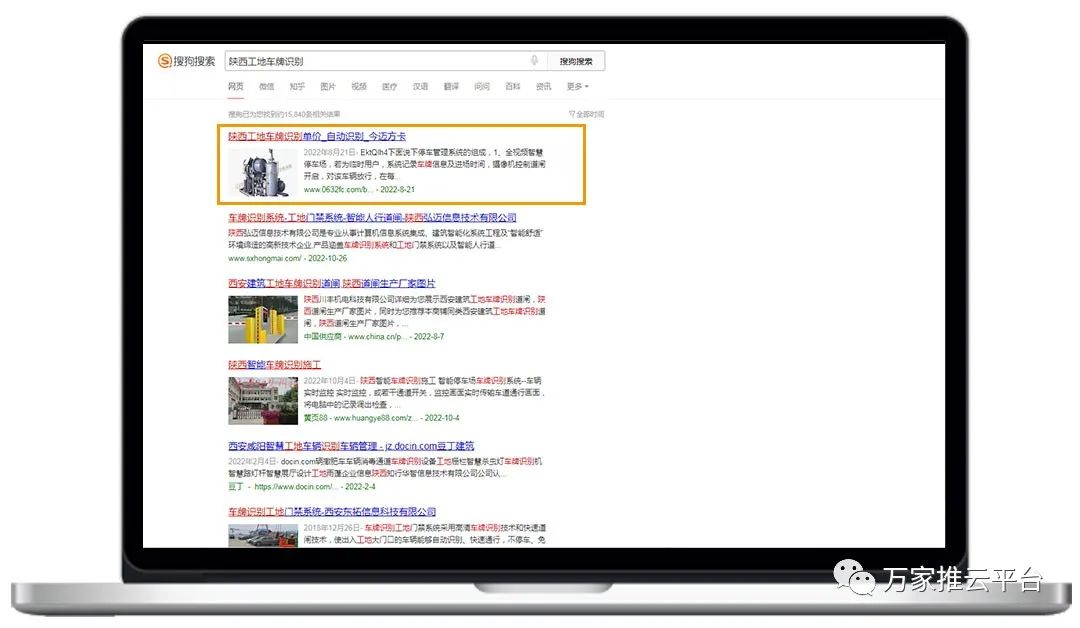Switch to the 微信 tab
Image resolution: width=1080 pixels, height=628 pixels.
coord(266,87)
